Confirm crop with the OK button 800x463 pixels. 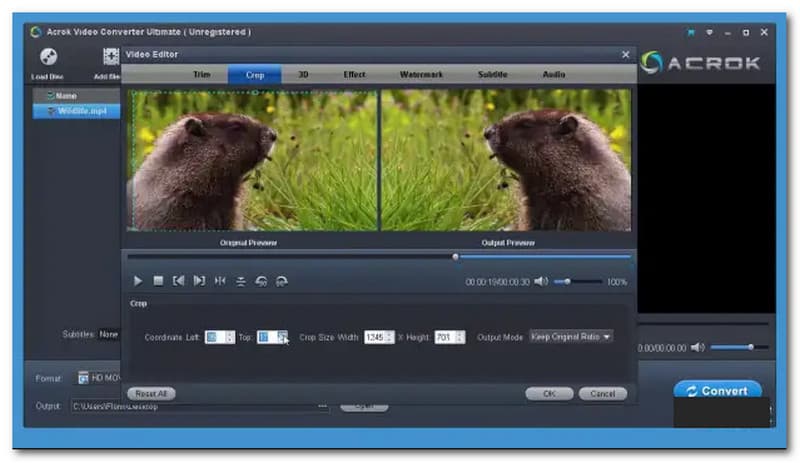pos(549,394)
